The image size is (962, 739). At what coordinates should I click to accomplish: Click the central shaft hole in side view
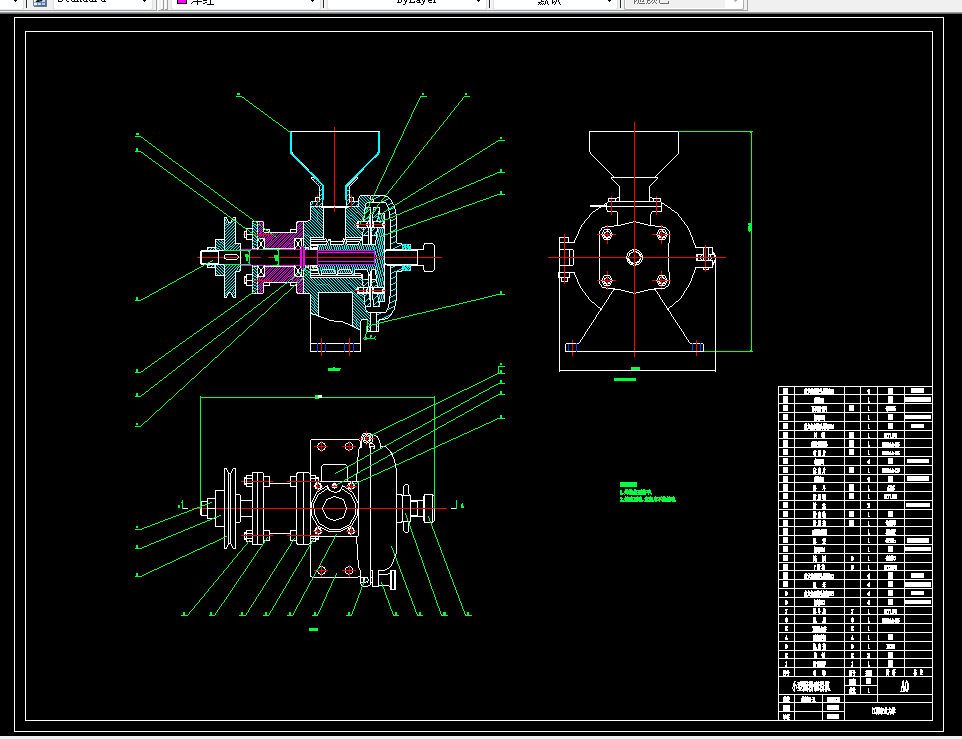coord(634,257)
